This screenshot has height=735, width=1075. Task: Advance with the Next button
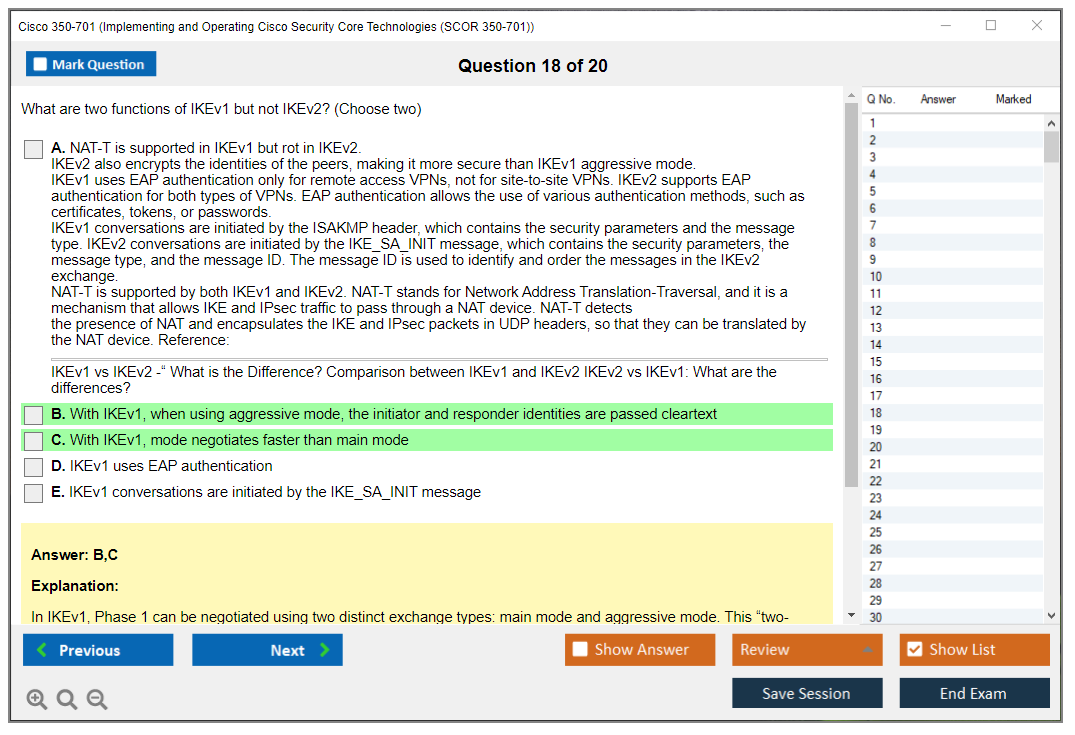[267, 650]
